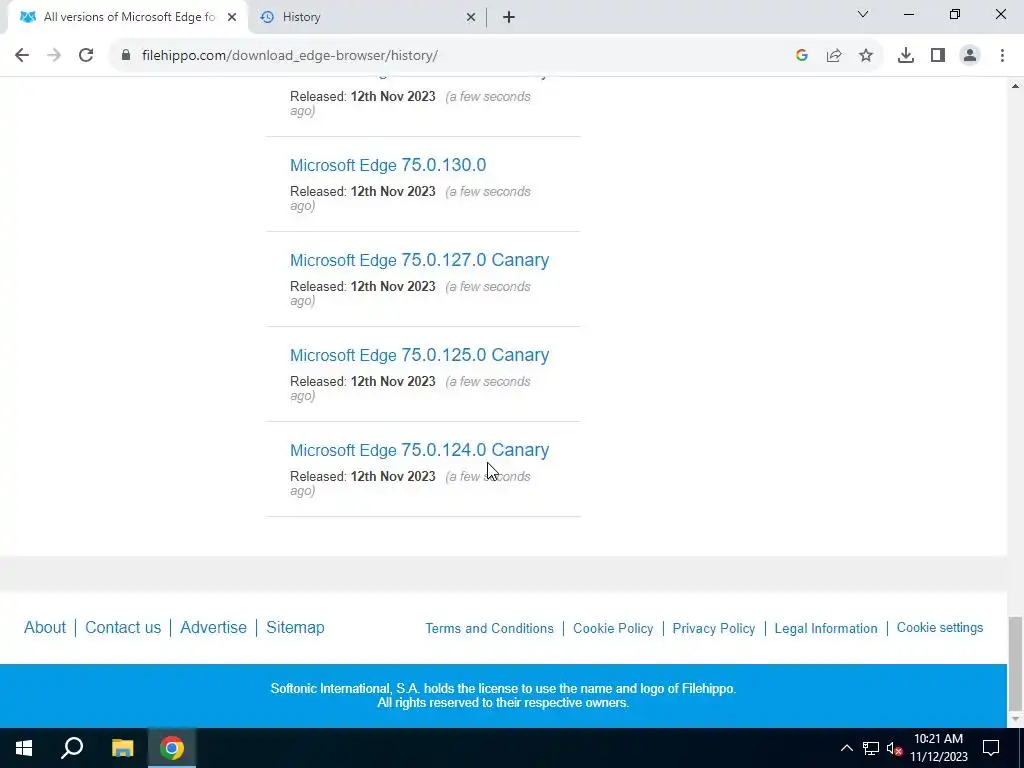Open the About footer link
The height and width of the screenshot is (768, 1024).
point(45,628)
